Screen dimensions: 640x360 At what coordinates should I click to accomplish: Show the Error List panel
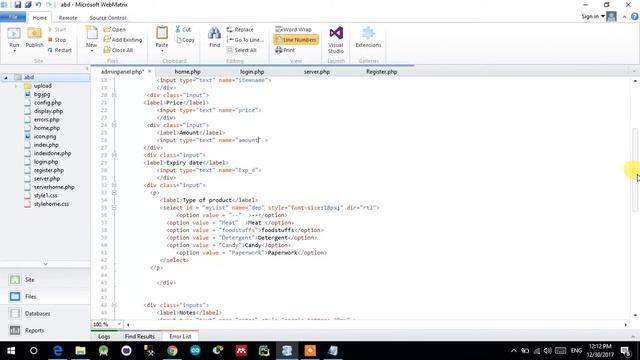[180, 336]
